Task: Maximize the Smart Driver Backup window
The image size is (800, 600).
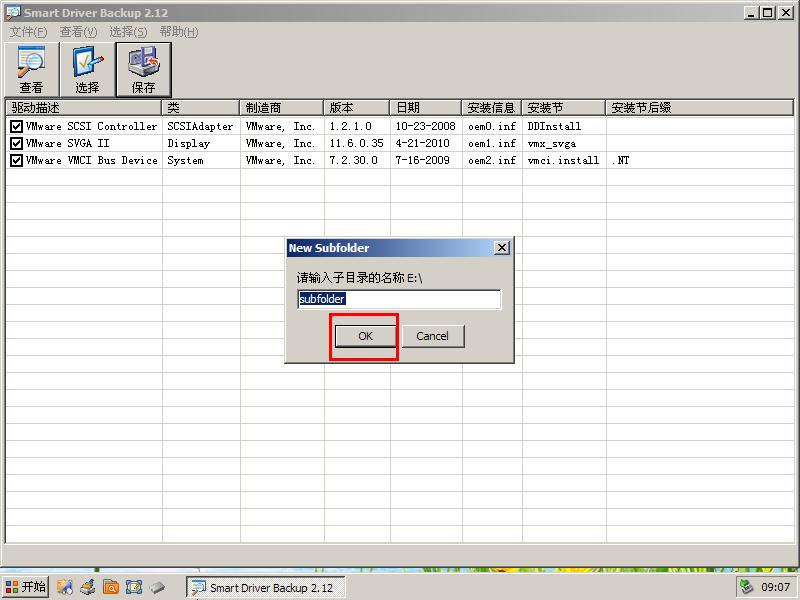Action: click(767, 13)
